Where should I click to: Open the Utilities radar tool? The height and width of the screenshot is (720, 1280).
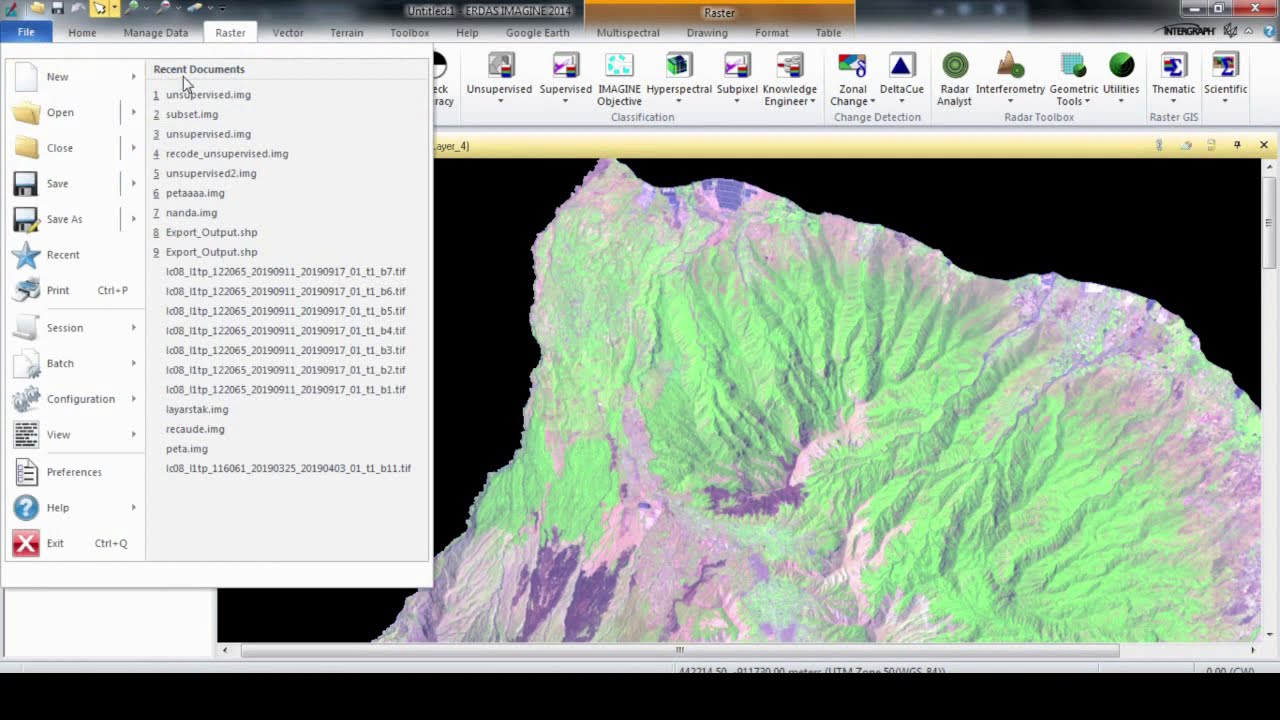click(x=1121, y=78)
